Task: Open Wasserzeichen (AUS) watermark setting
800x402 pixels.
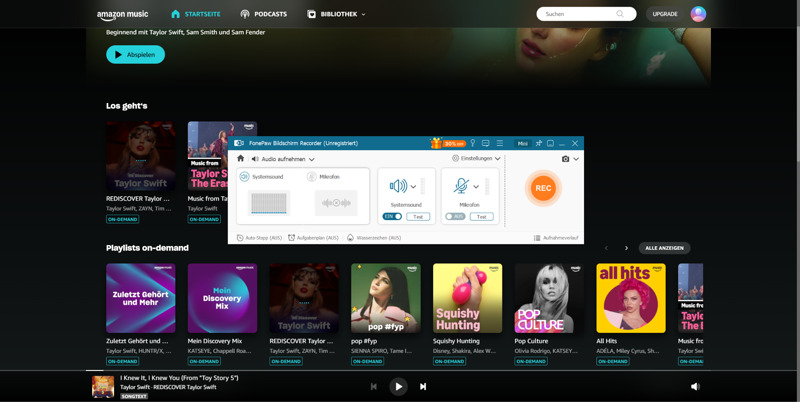Action: coord(374,238)
